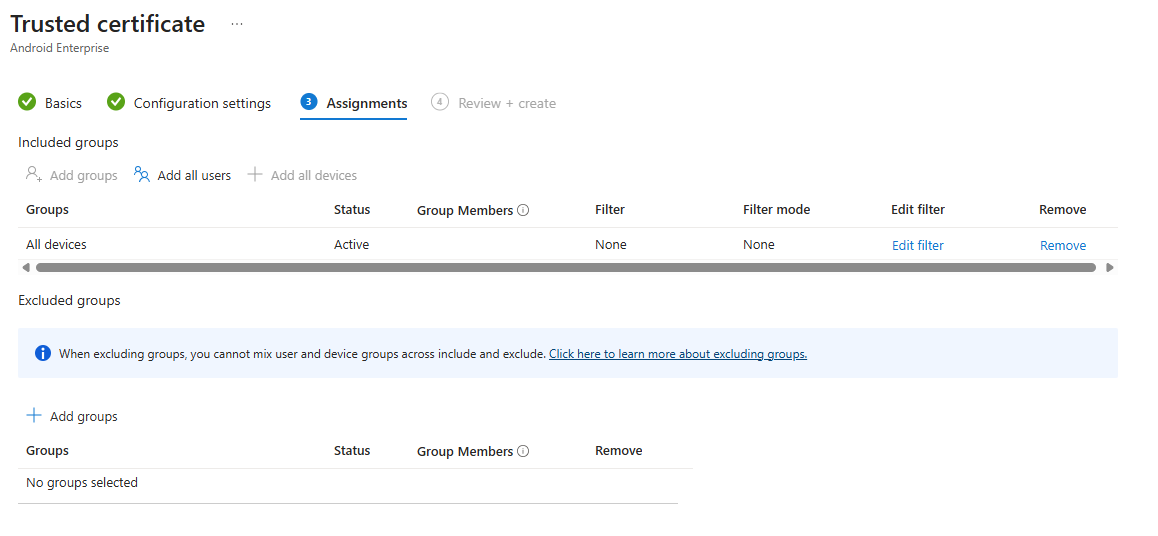Open the Basics step tab

pos(63,103)
